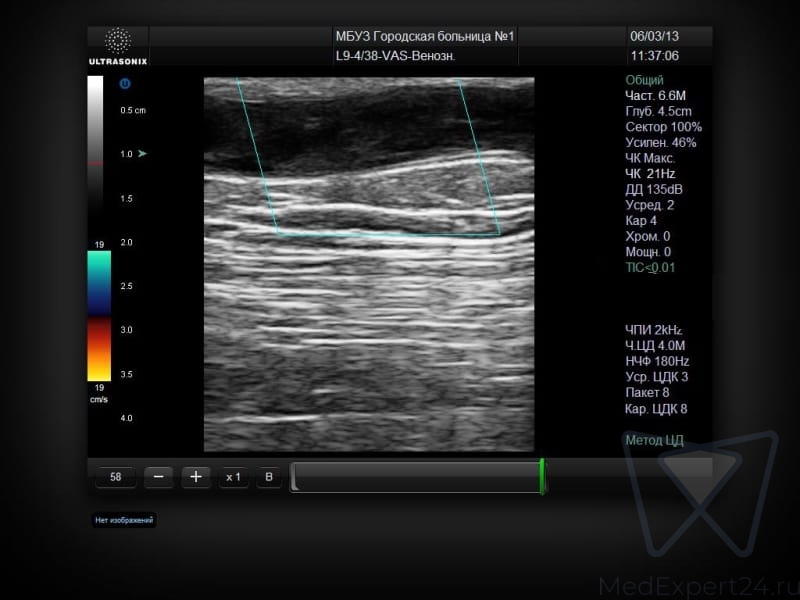Click the Ultrasonix dotted logo
Screen dimensions: 800x600
[x=118, y=41]
